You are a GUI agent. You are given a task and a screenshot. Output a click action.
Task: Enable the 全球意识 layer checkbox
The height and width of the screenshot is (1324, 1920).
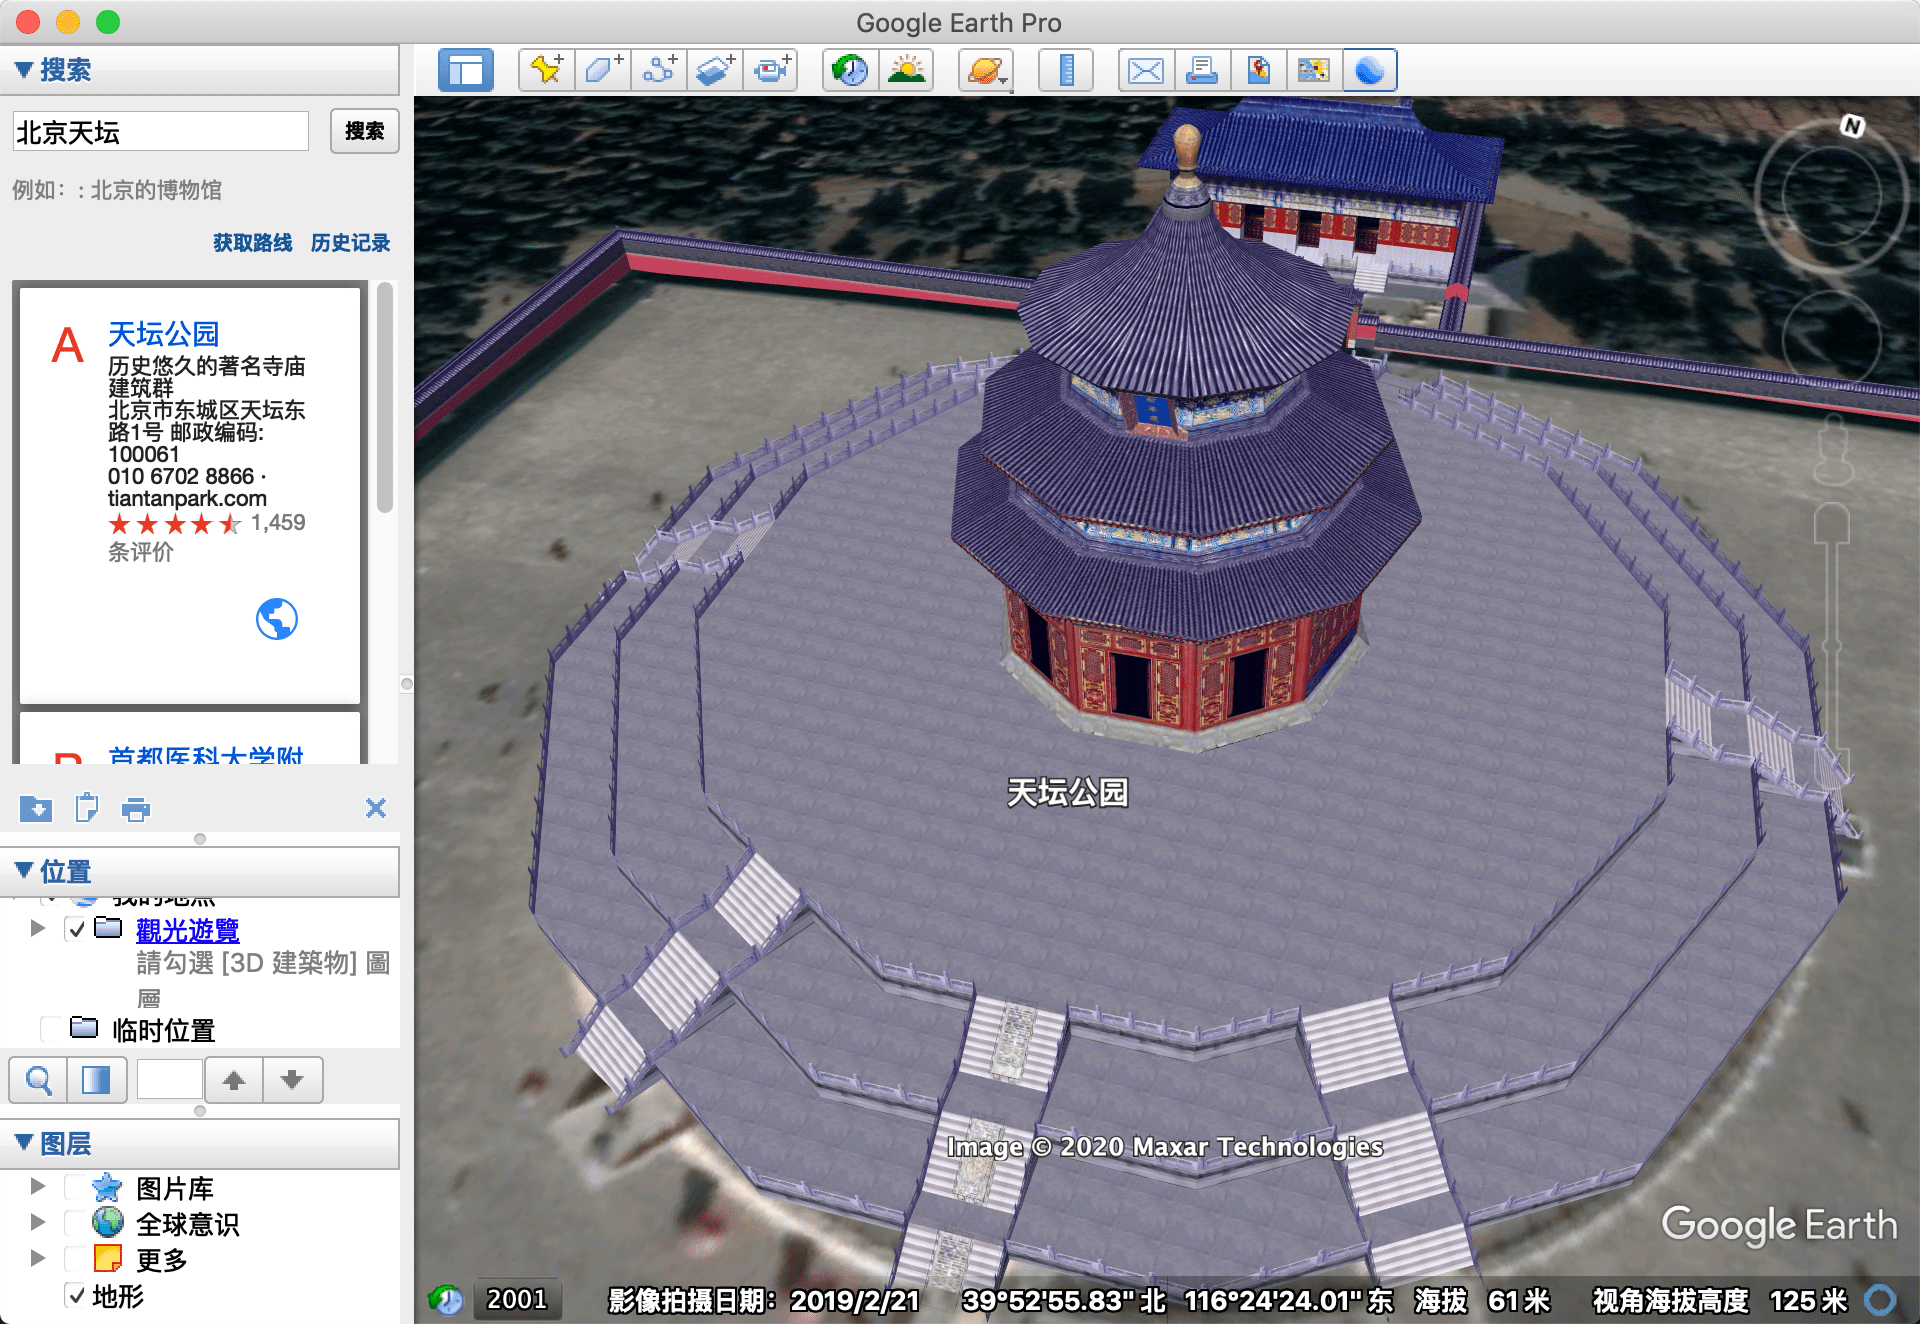tap(75, 1223)
